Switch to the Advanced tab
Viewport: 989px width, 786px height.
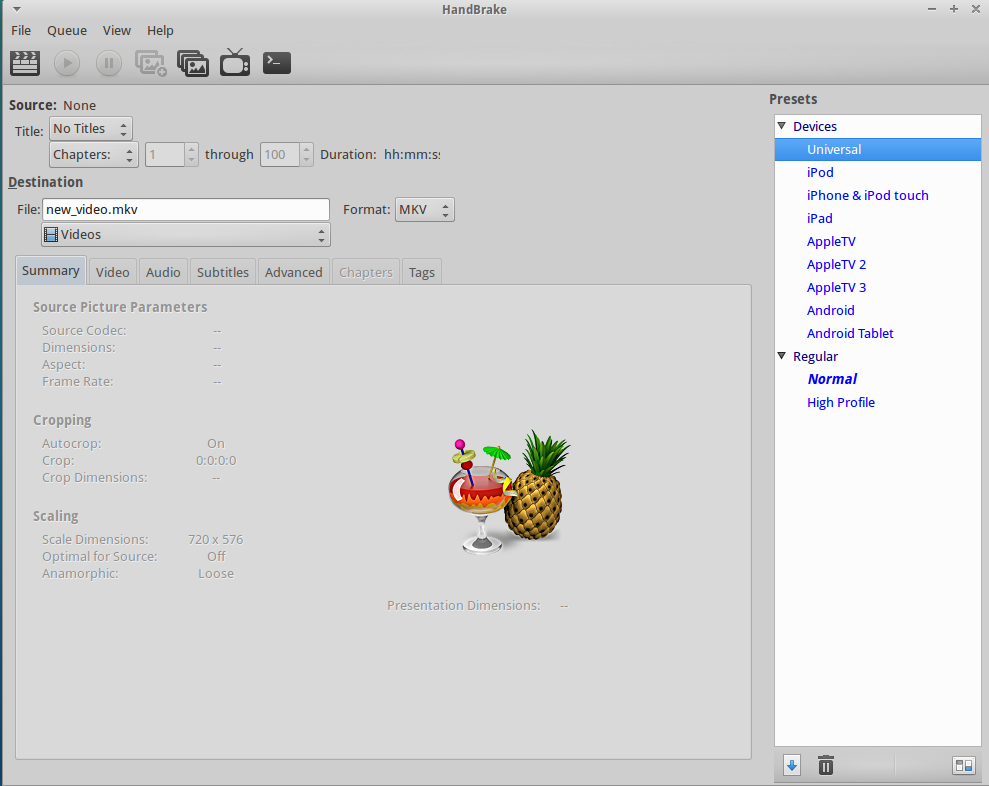(x=293, y=272)
